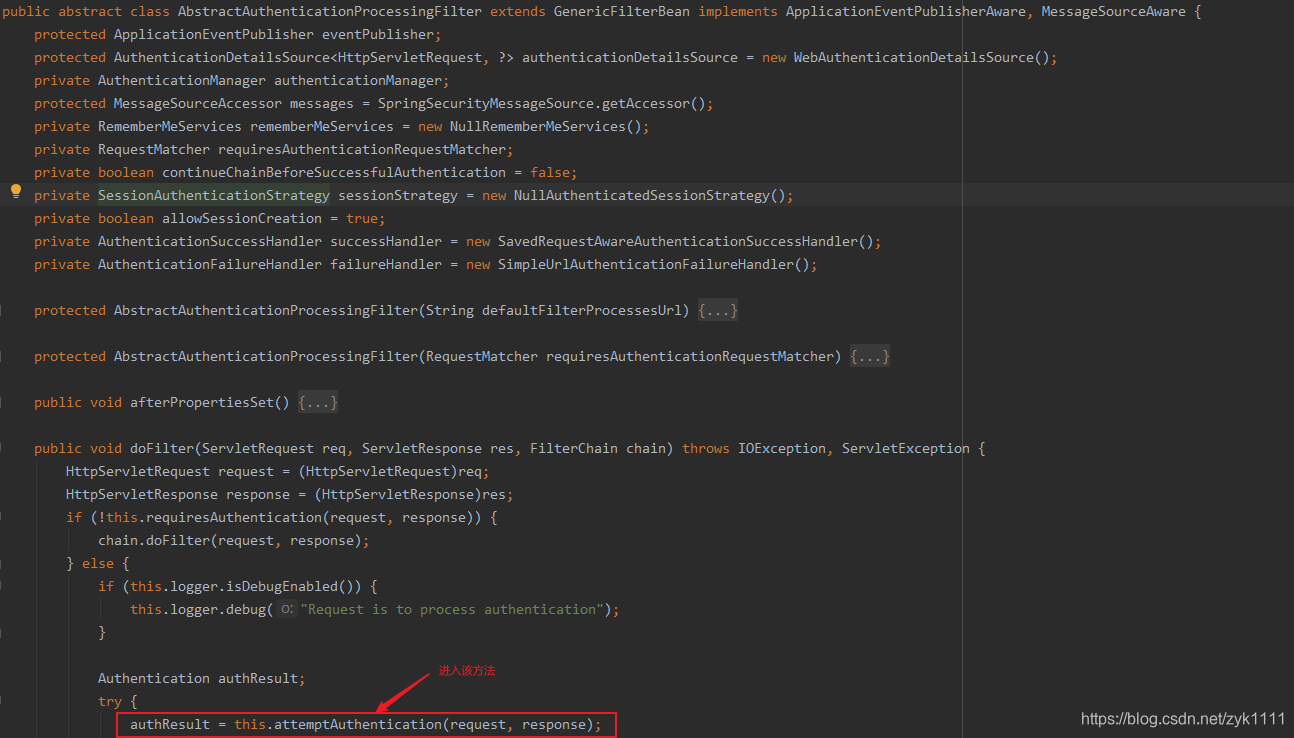Click IOException in throws clause
The image size is (1294, 738).
click(782, 449)
